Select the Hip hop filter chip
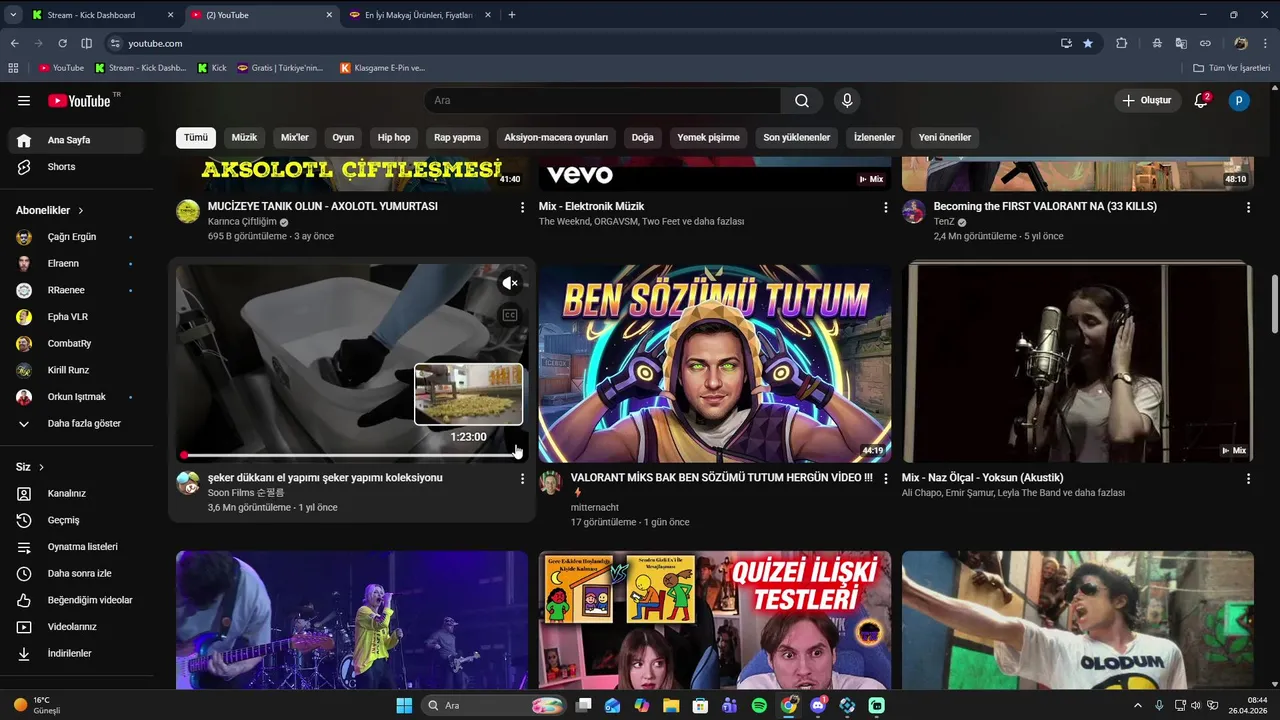The height and width of the screenshot is (720, 1280). 394,137
